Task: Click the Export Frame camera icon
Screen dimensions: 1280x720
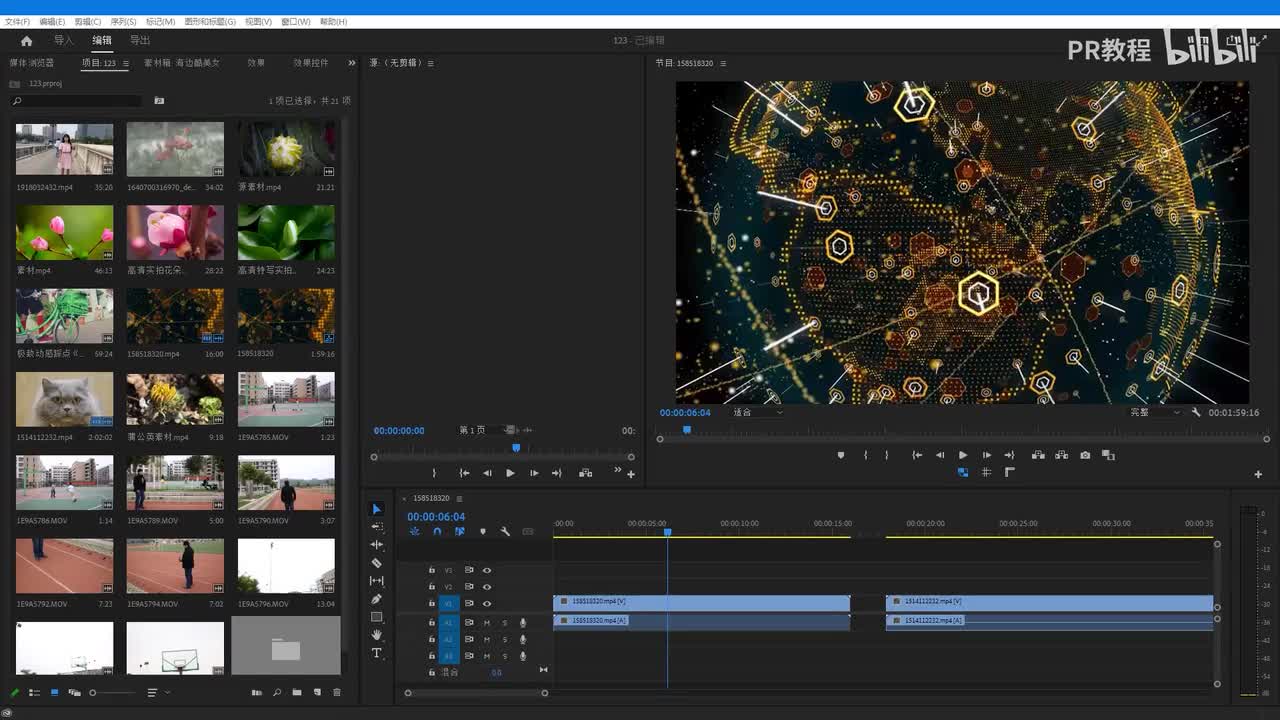Action: [x=1085, y=455]
